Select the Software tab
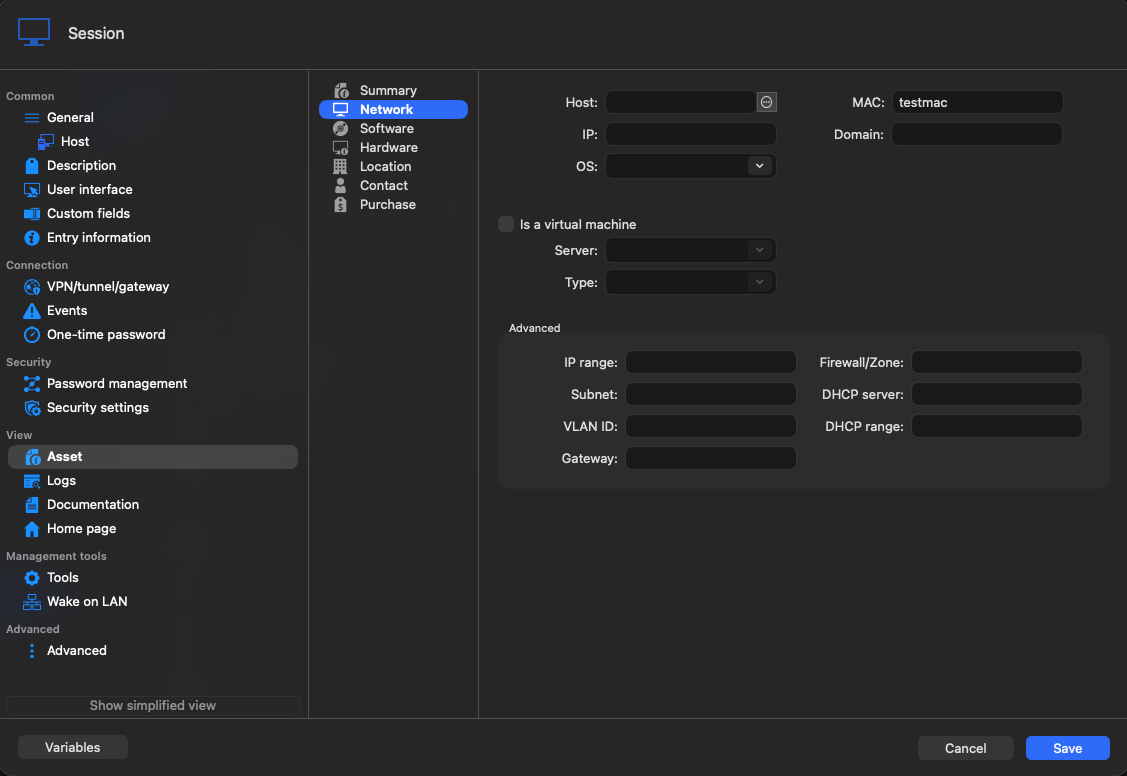This screenshot has height=776, width=1127. pos(393,129)
